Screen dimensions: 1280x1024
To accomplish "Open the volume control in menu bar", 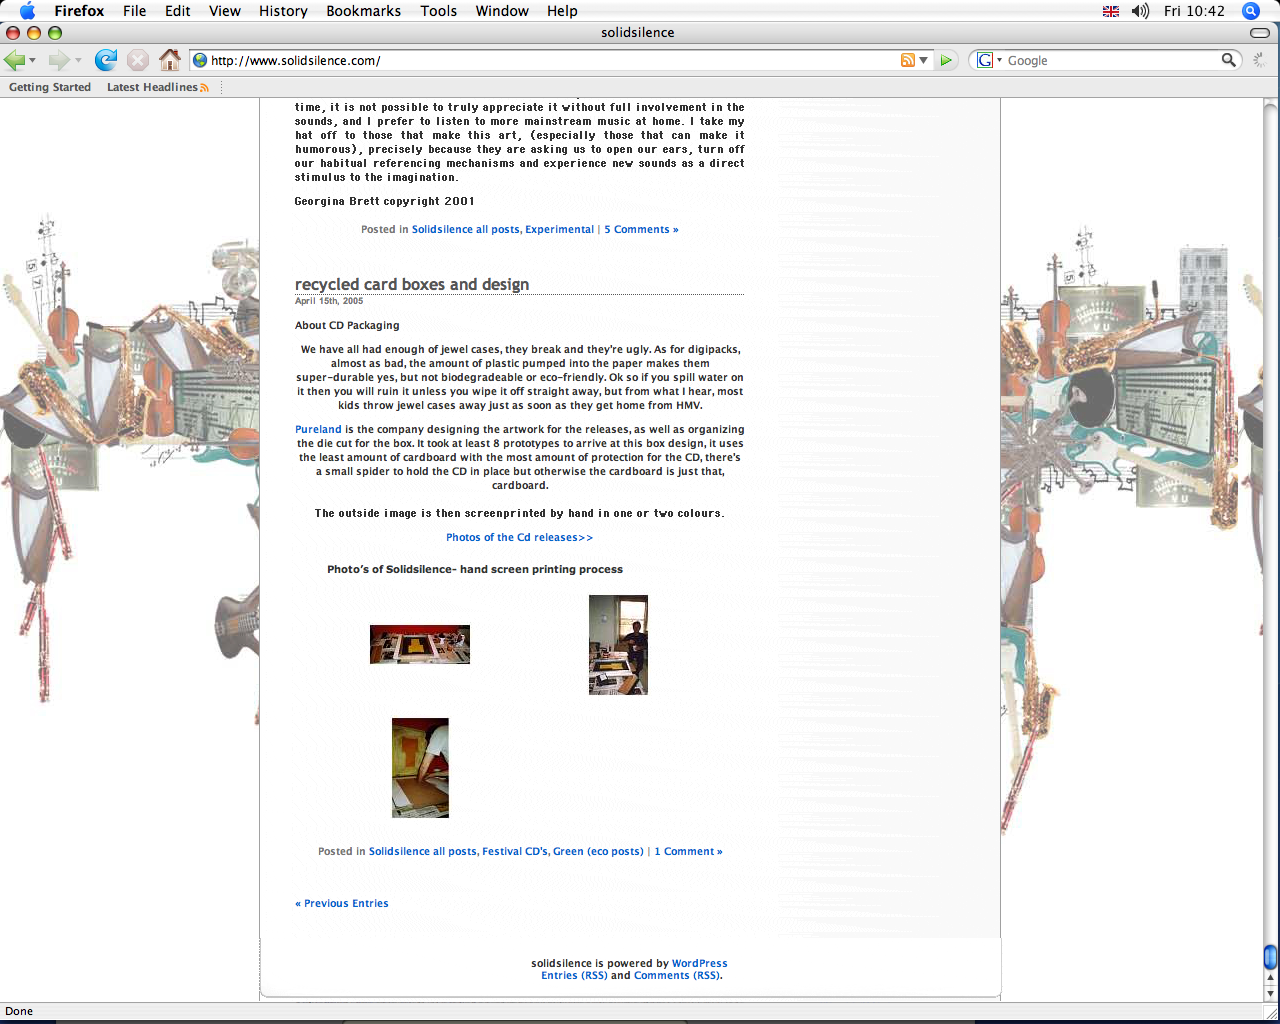I will [x=1140, y=11].
